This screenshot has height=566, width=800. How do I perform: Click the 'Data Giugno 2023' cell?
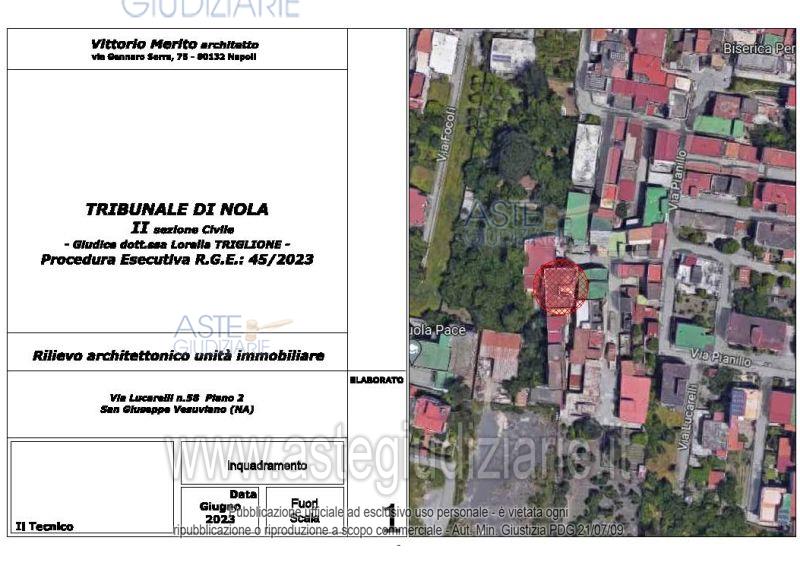(x=221, y=507)
